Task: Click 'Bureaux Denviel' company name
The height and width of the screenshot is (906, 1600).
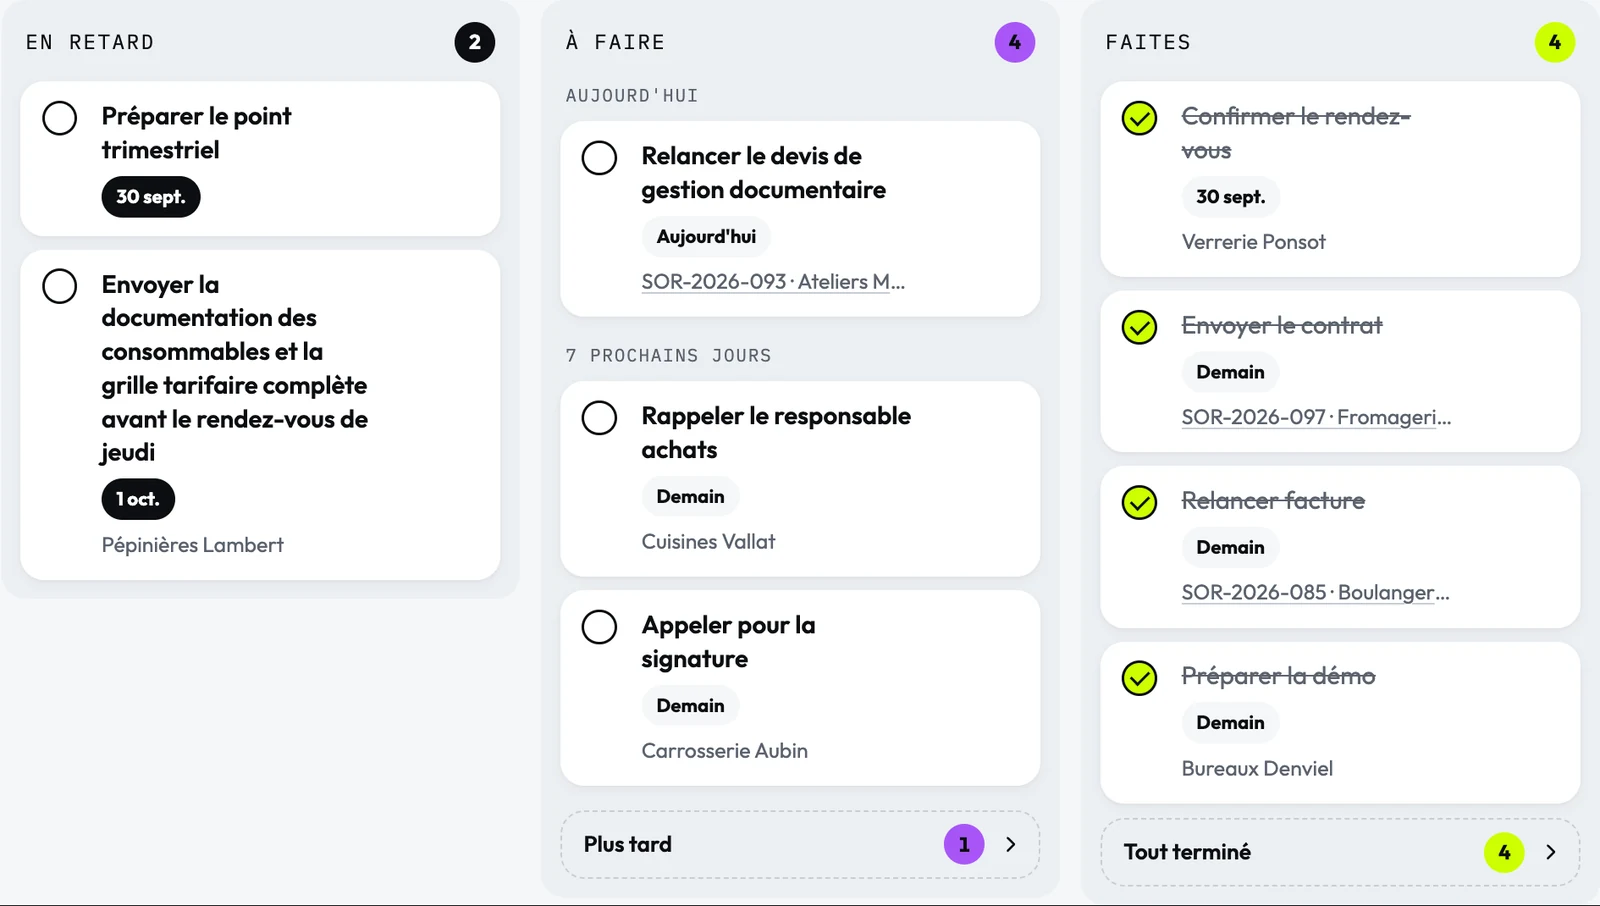Action: (1257, 769)
